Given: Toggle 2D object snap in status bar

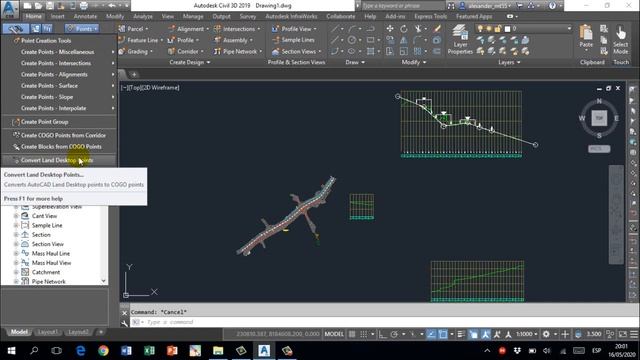Looking at the screenshot, I should [442, 334].
